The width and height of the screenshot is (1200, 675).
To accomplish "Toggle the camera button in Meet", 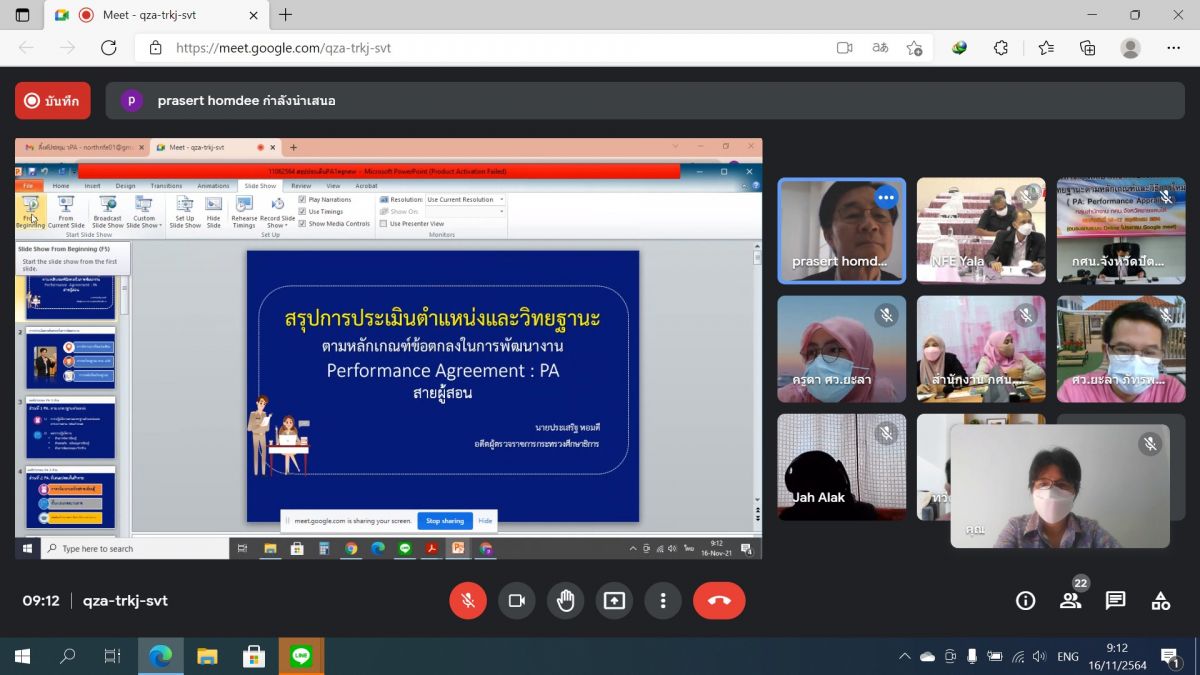I will point(517,600).
